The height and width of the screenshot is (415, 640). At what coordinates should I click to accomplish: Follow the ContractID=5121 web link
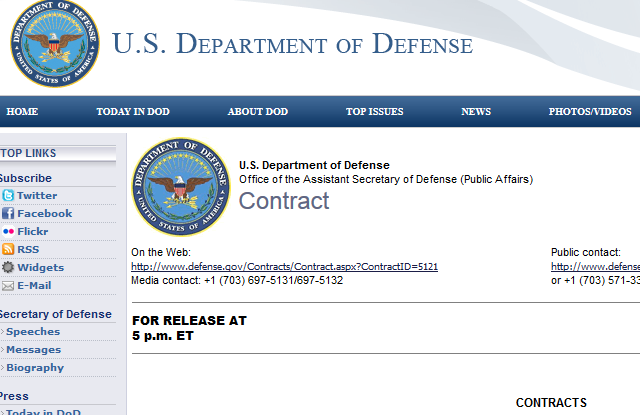coord(284,266)
